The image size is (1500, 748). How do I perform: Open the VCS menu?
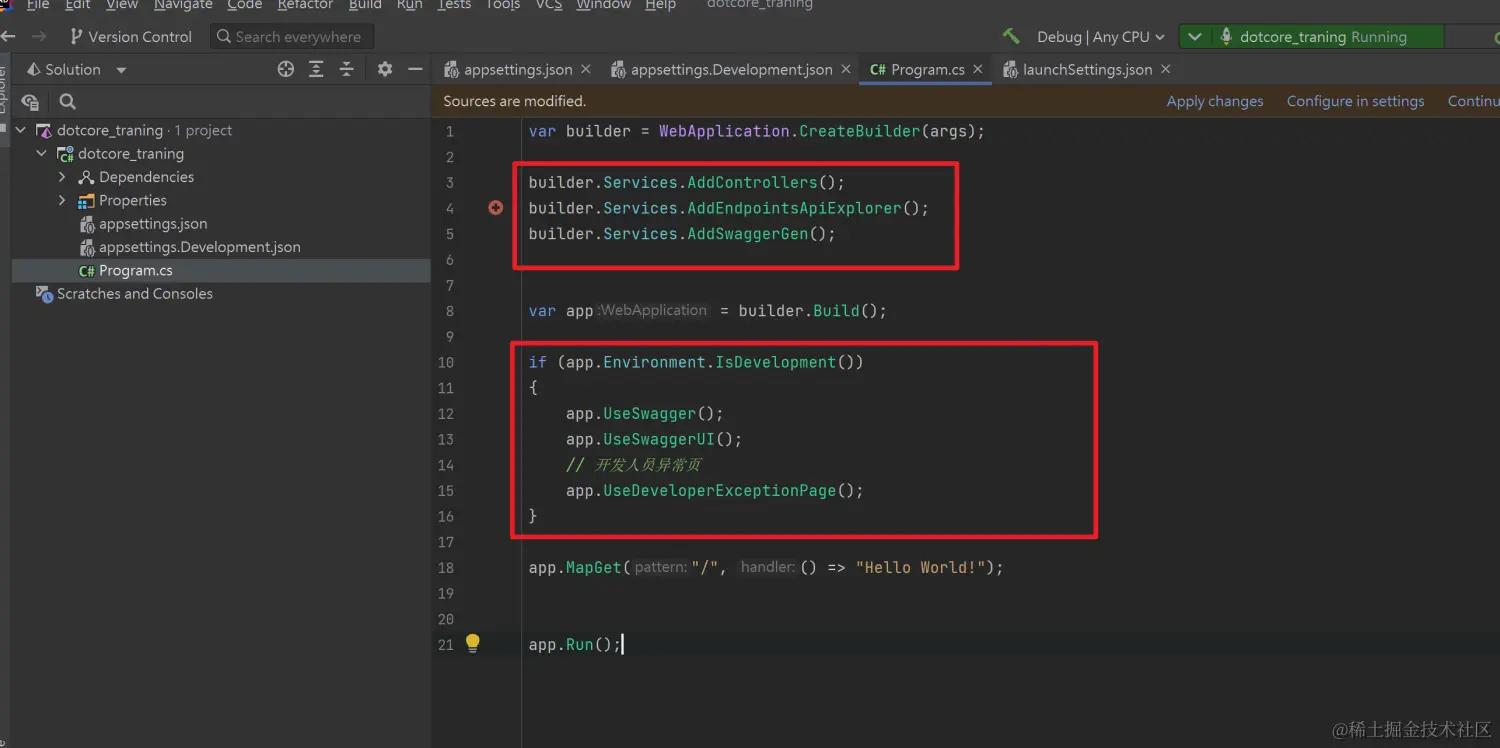[x=548, y=4]
